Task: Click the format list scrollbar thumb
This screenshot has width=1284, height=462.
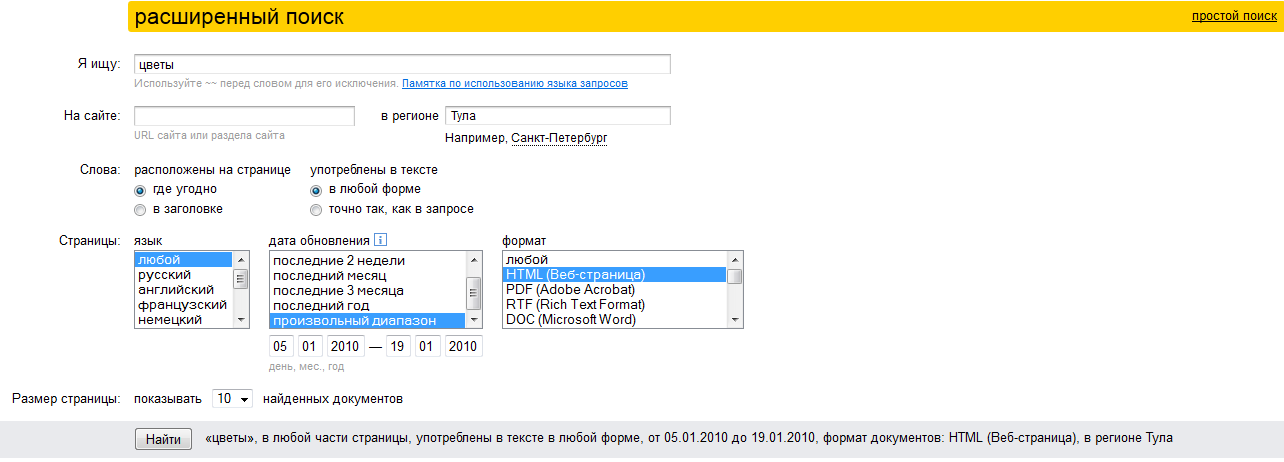Action: [735, 276]
